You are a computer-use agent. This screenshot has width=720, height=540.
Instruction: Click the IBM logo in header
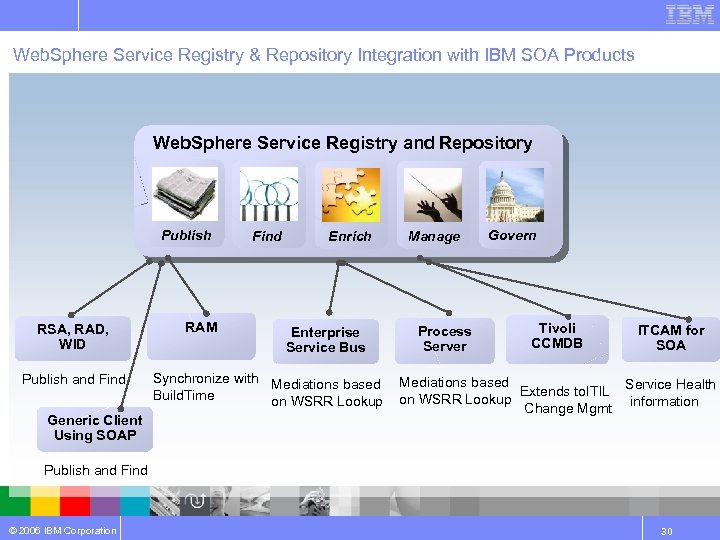[x=690, y=15]
